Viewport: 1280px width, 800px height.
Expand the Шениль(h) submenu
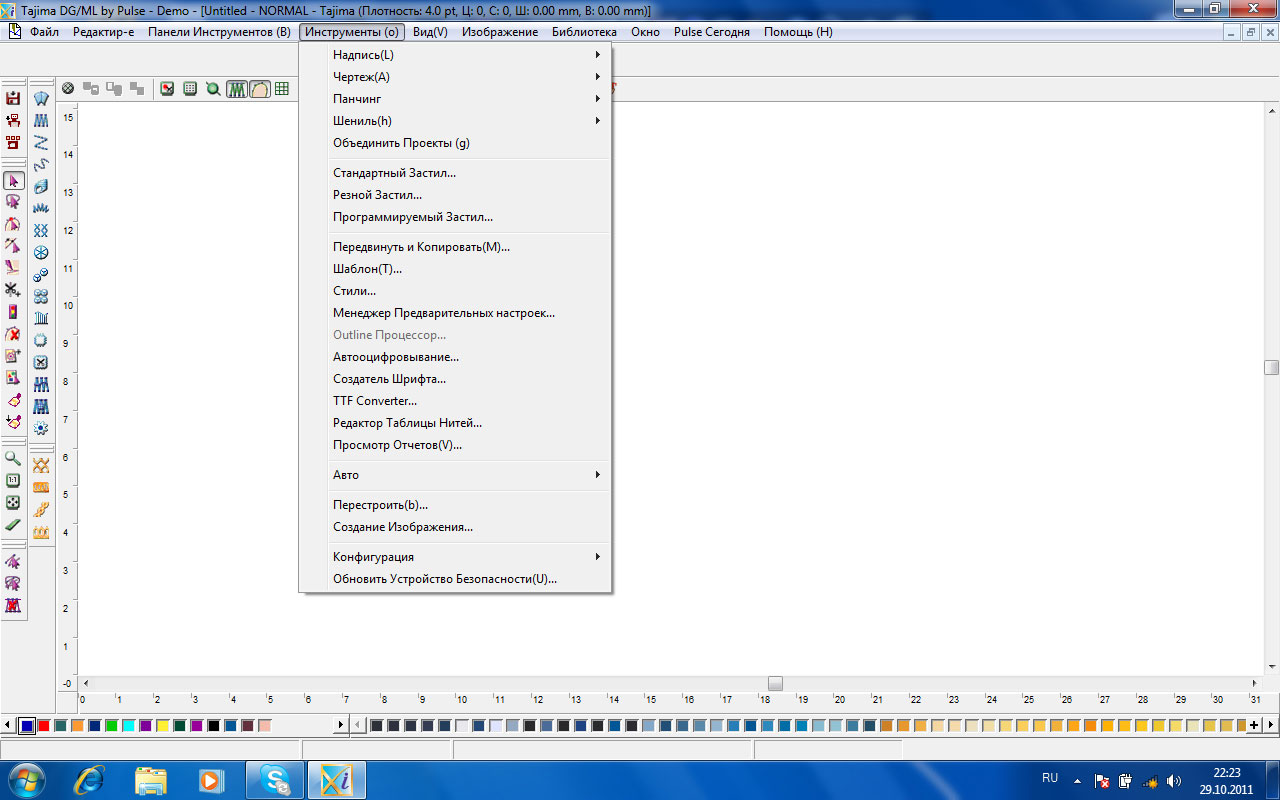click(x=455, y=121)
